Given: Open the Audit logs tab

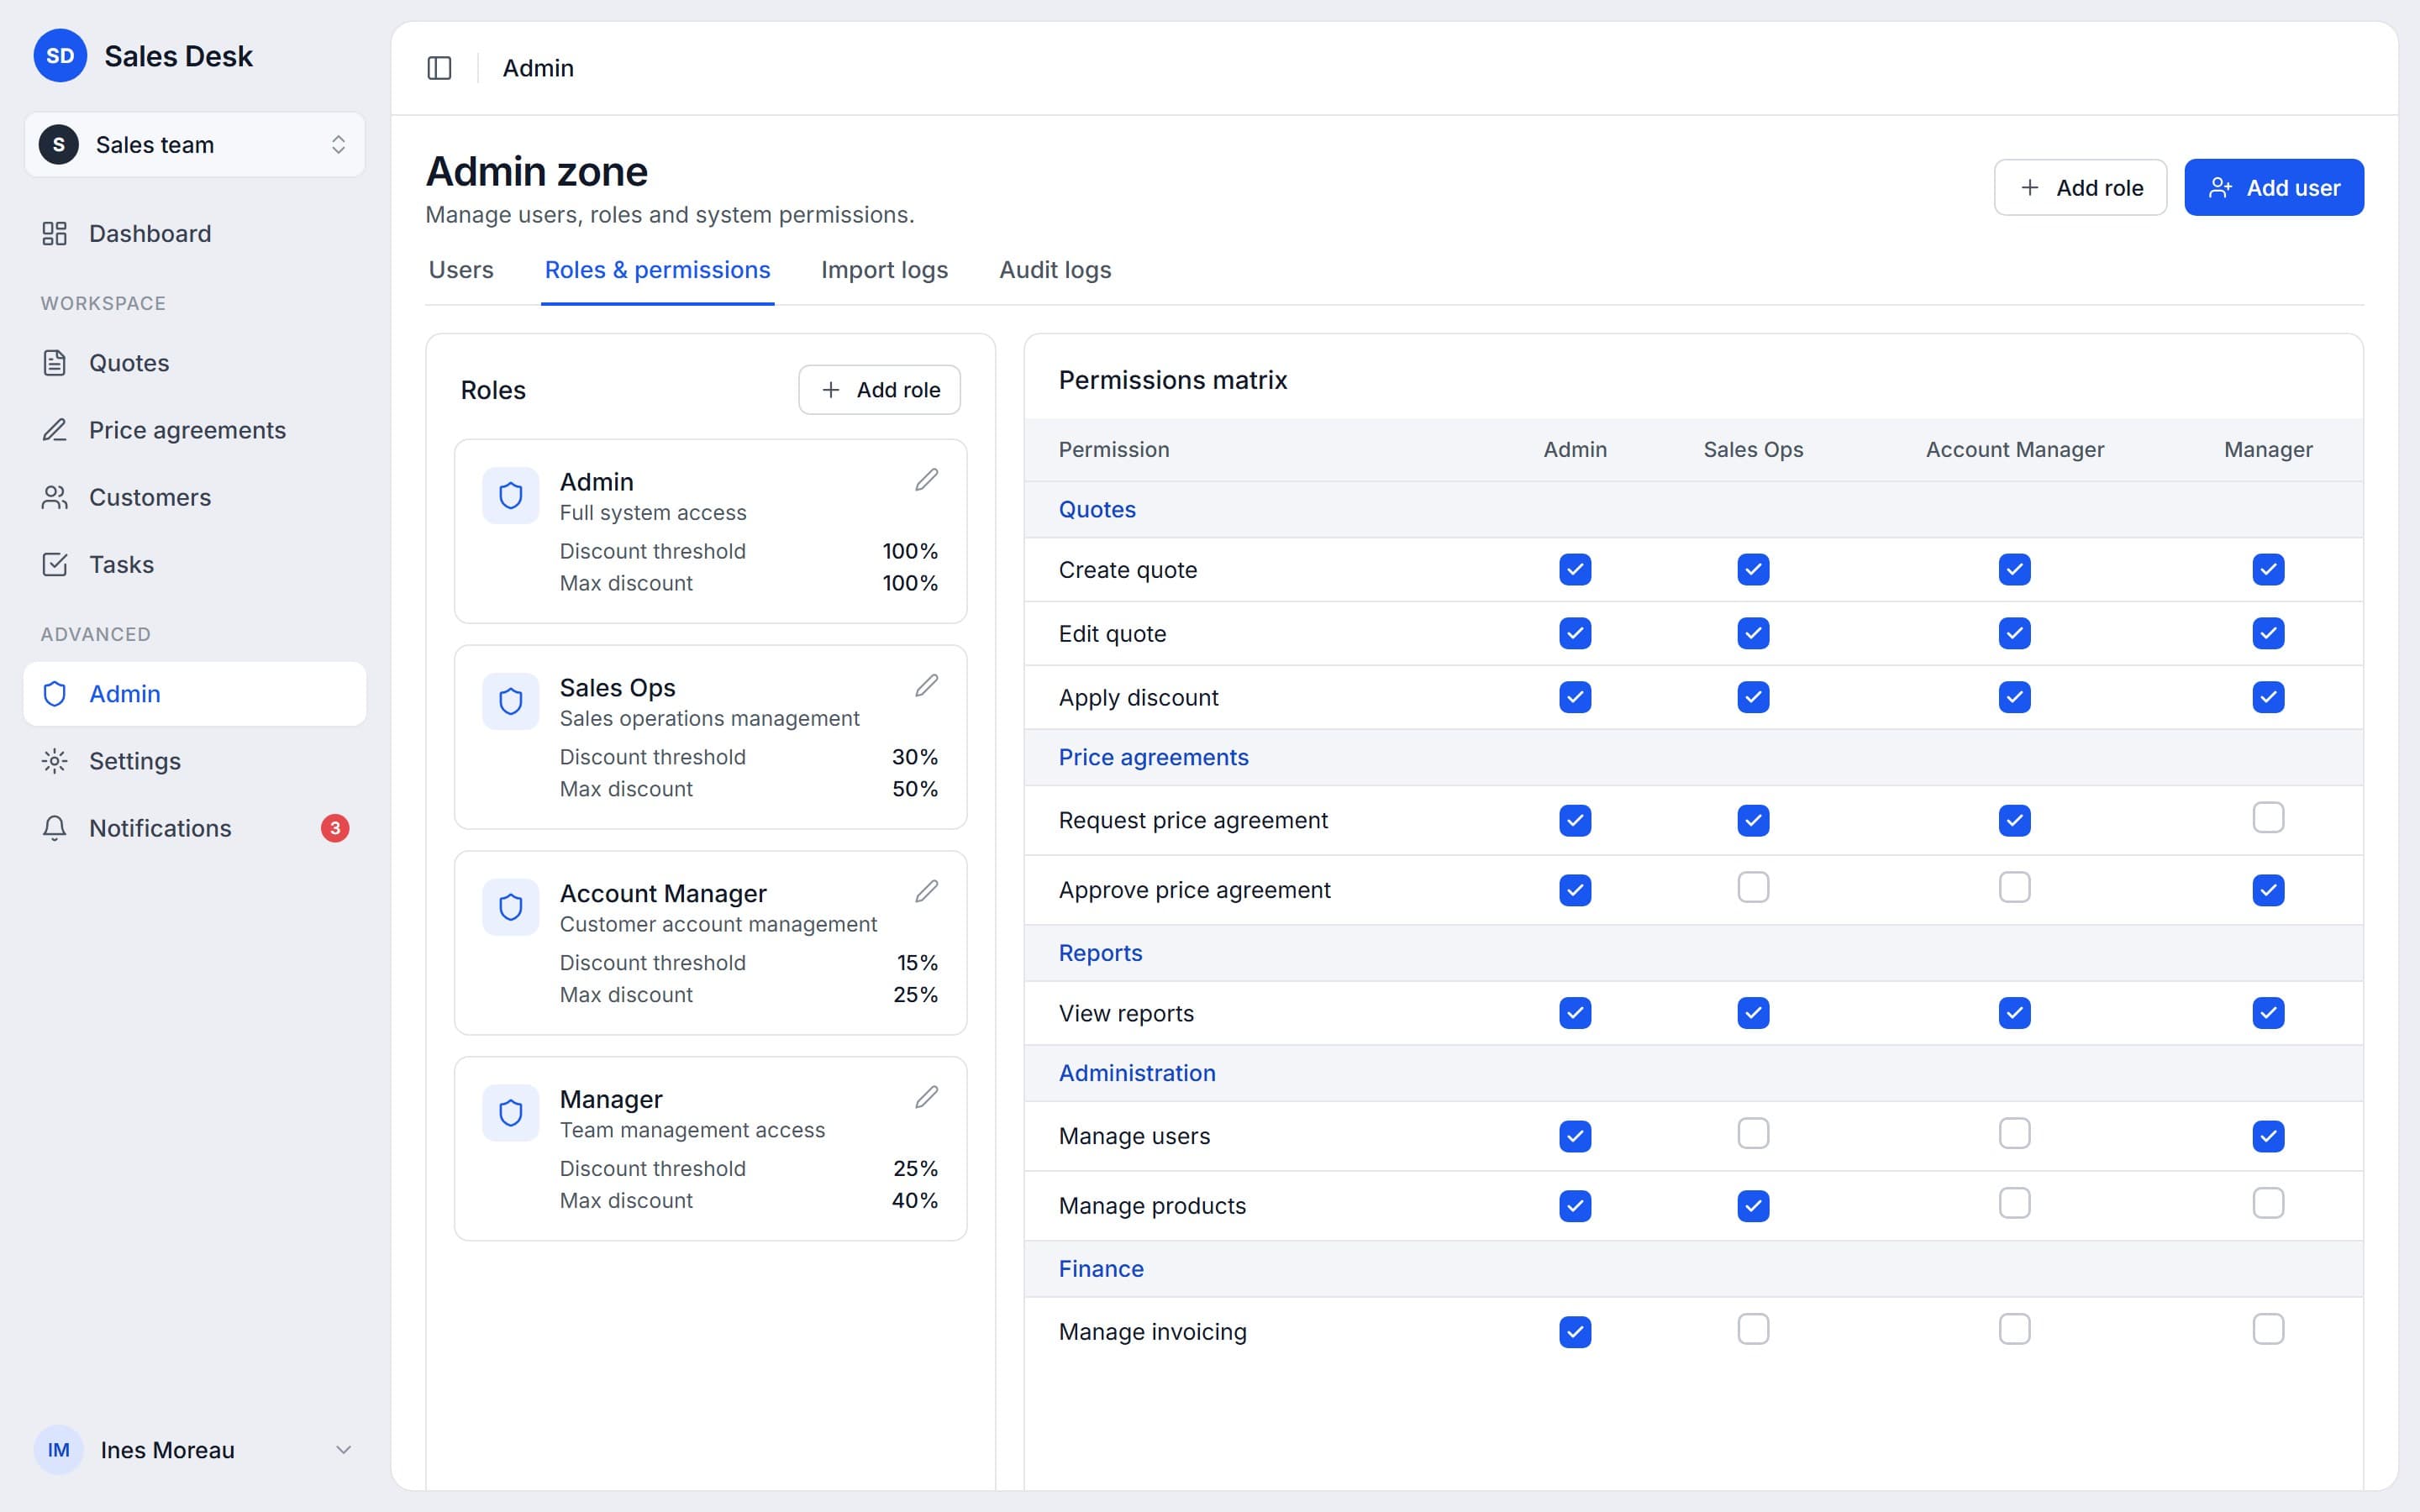Looking at the screenshot, I should click(x=1055, y=270).
